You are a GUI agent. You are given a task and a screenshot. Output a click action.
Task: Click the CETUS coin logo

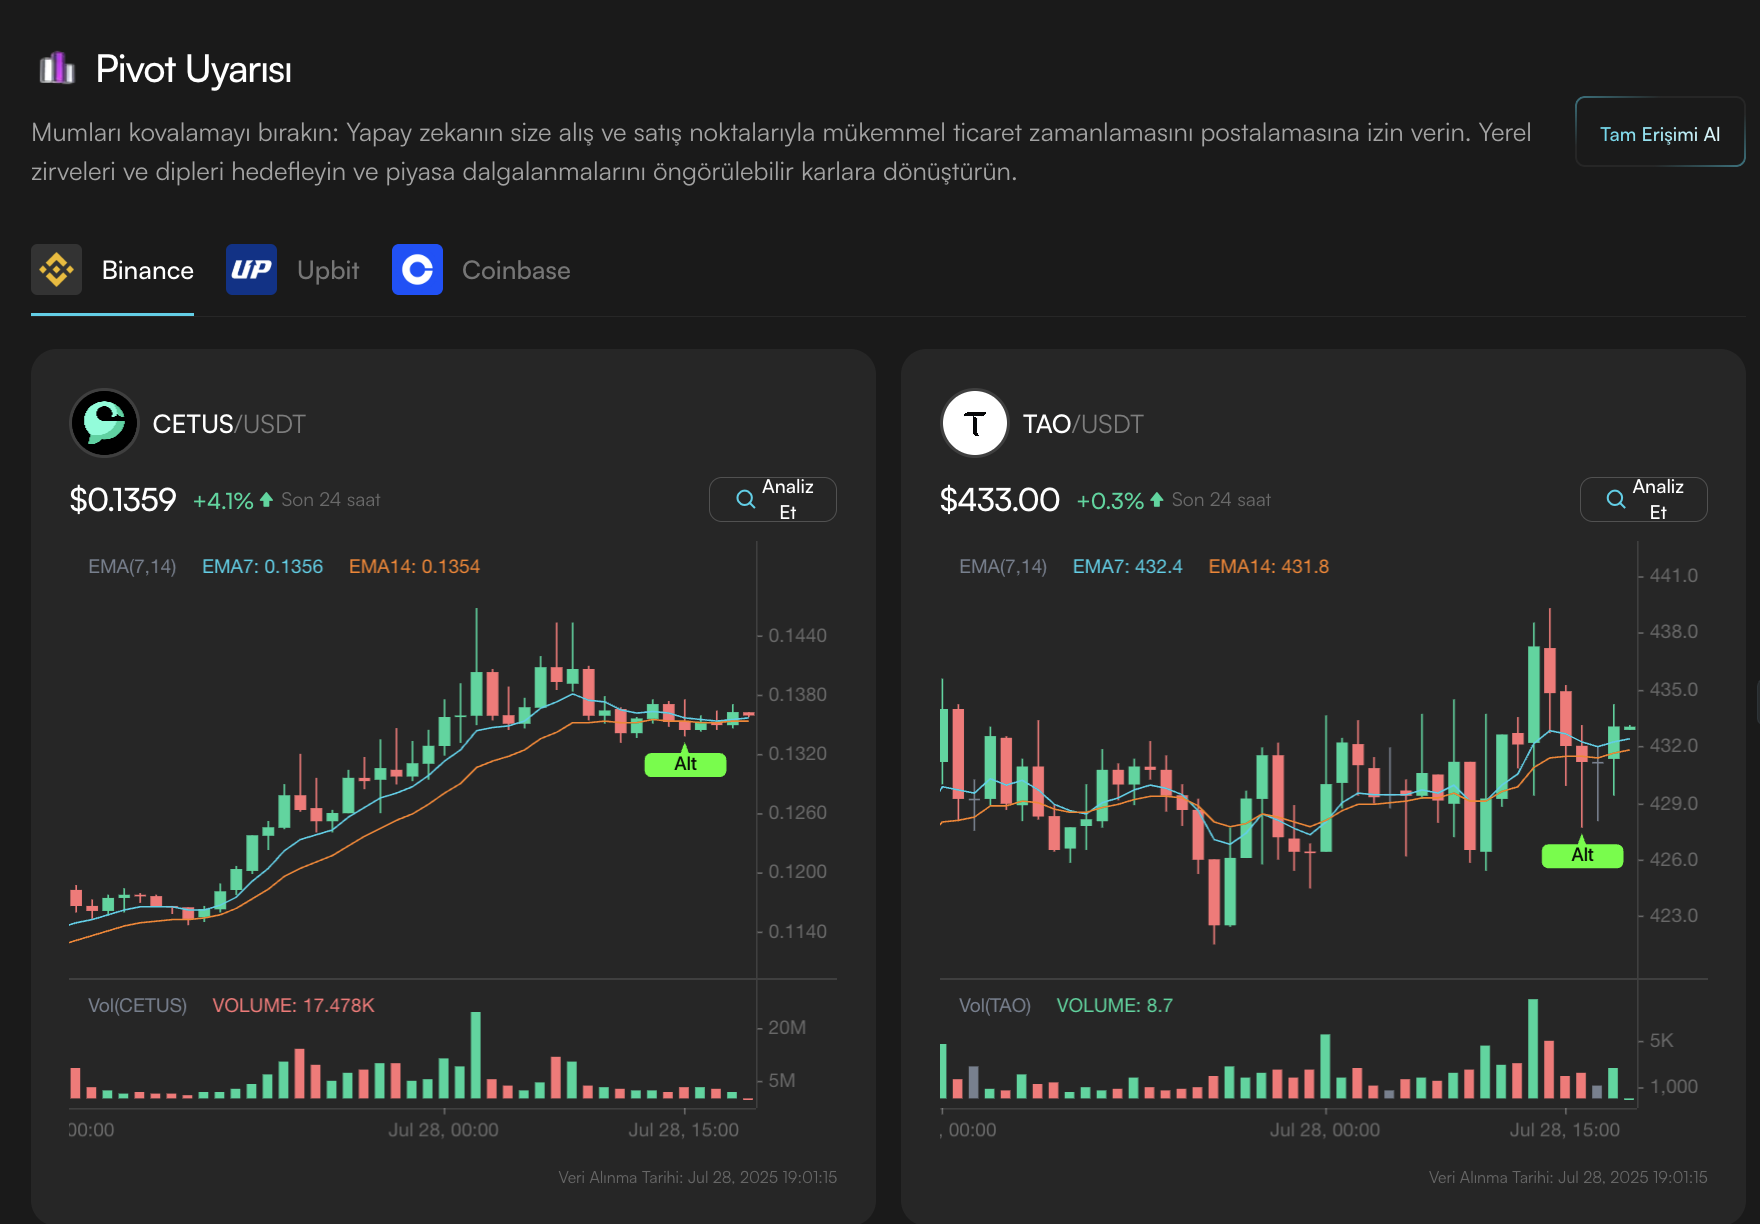tap(105, 423)
